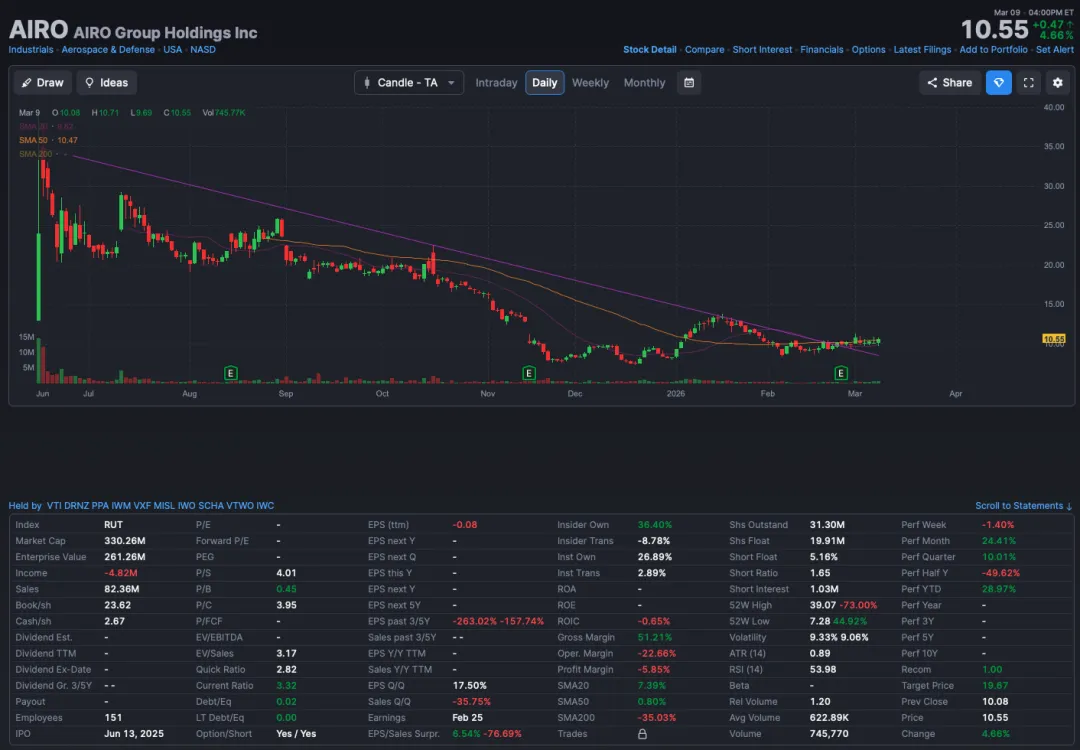Open the PPA ETF holder link
Image resolution: width=1080 pixels, height=750 pixels.
click(101, 506)
